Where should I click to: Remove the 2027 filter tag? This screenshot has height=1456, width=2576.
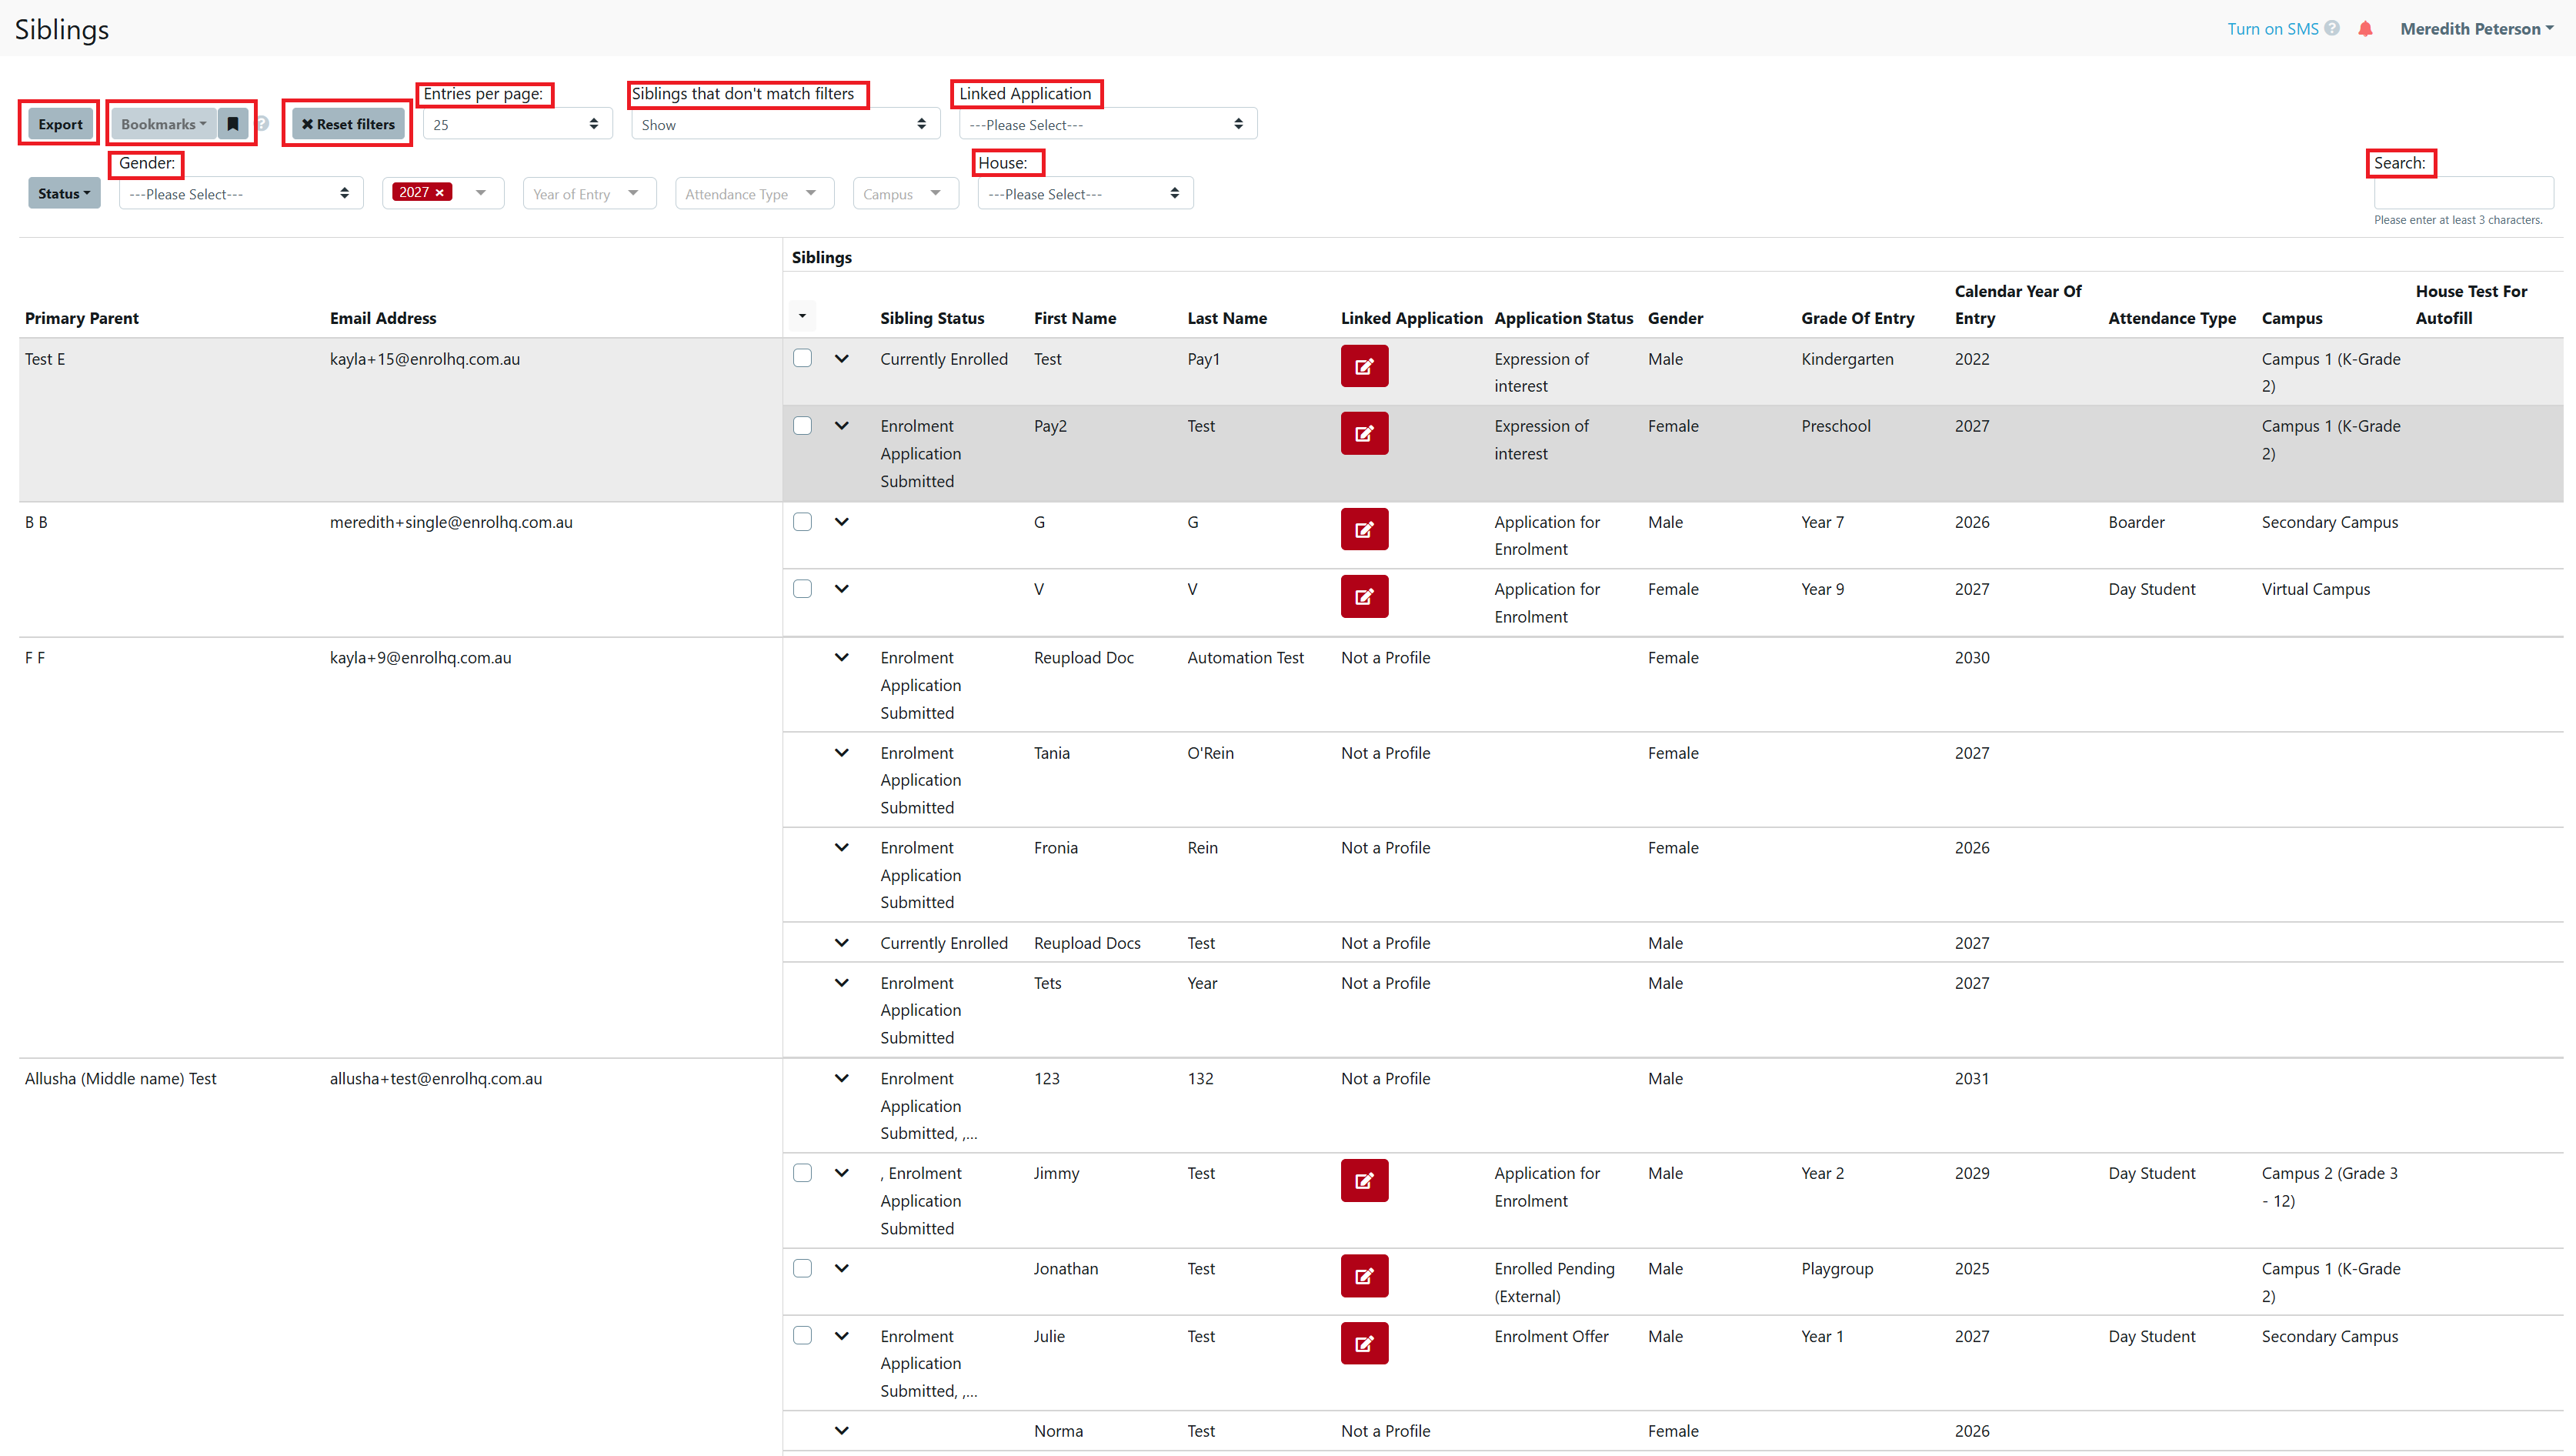coord(439,193)
